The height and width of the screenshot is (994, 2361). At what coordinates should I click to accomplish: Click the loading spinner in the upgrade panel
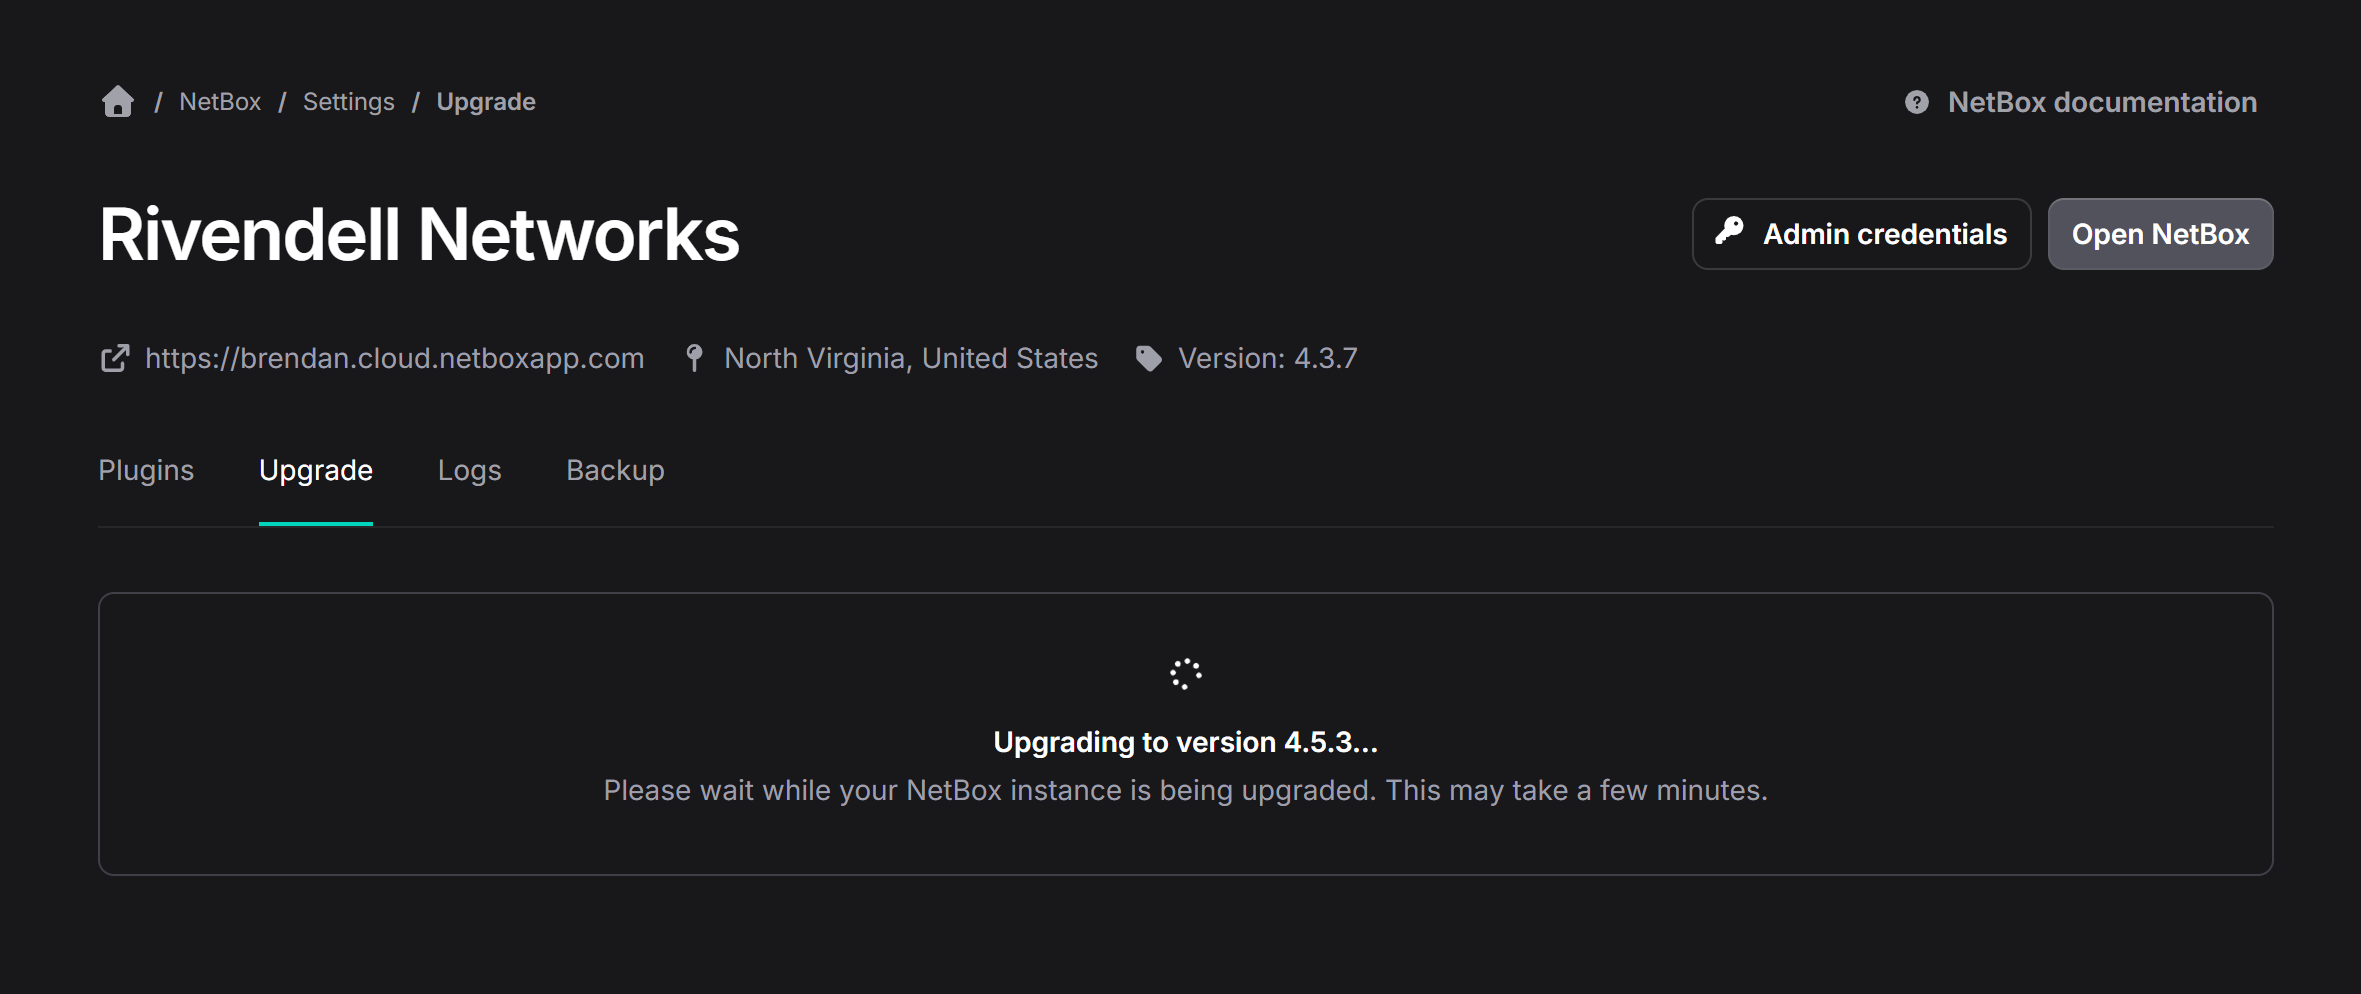tap(1186, 674)
